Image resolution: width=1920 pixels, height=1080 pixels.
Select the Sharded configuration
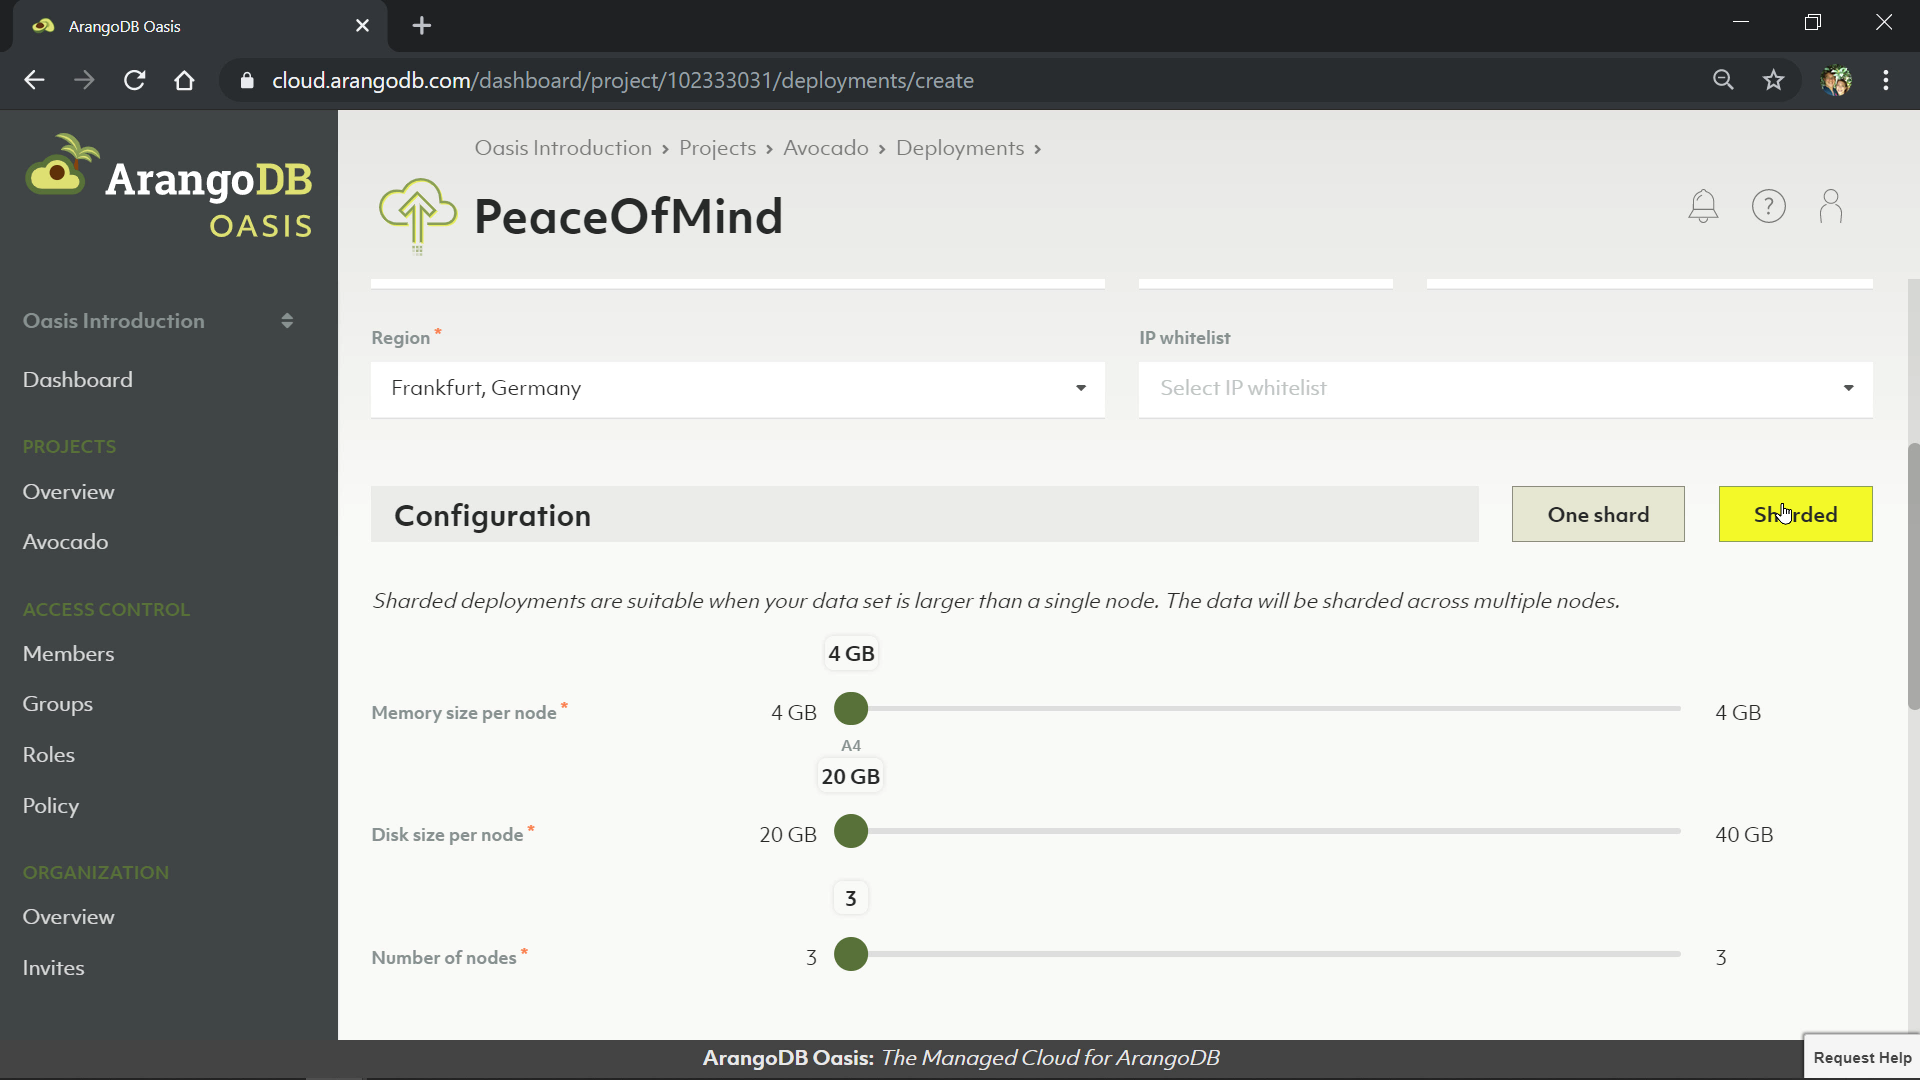click(1795, 514)
